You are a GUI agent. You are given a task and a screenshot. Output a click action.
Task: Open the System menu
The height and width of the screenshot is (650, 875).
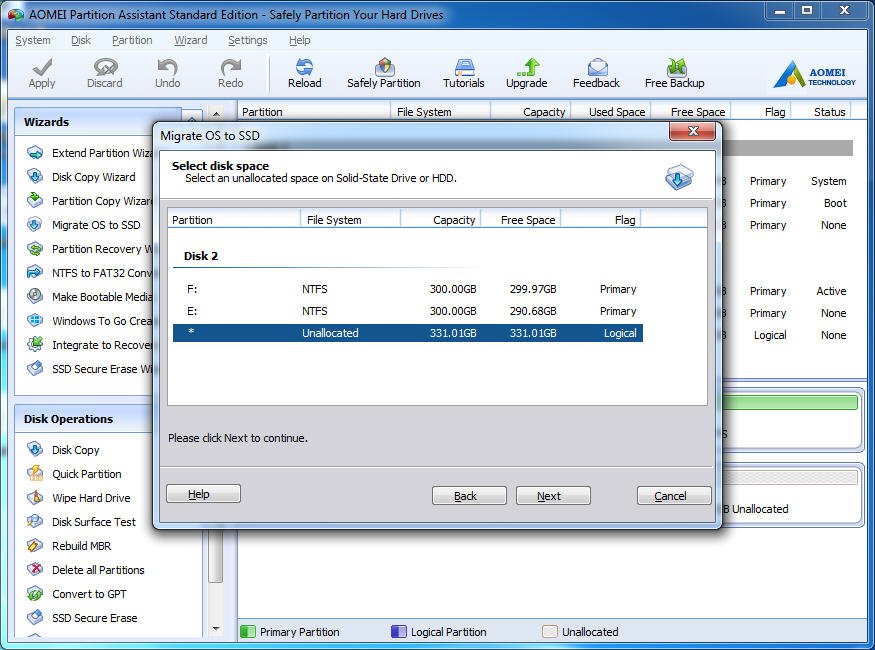click(x=33, y=40)
